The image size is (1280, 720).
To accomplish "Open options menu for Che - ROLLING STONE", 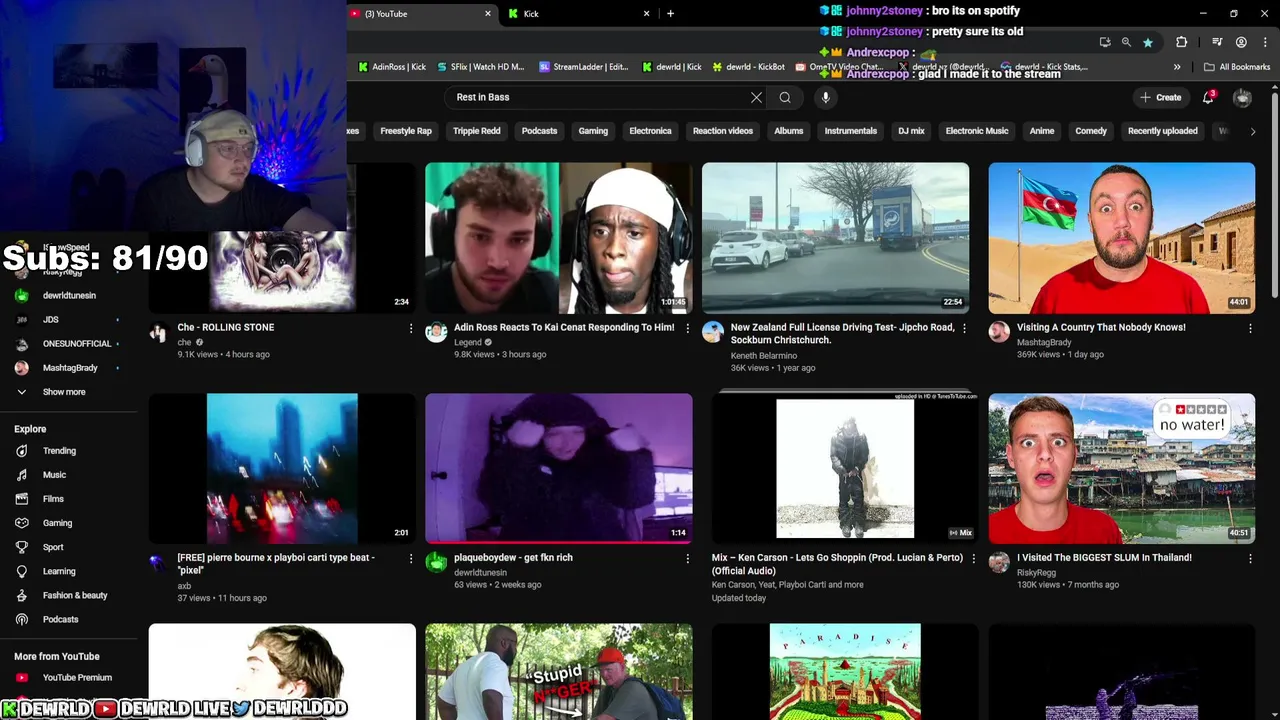I will pyautogui.click(x=410, y=328).
